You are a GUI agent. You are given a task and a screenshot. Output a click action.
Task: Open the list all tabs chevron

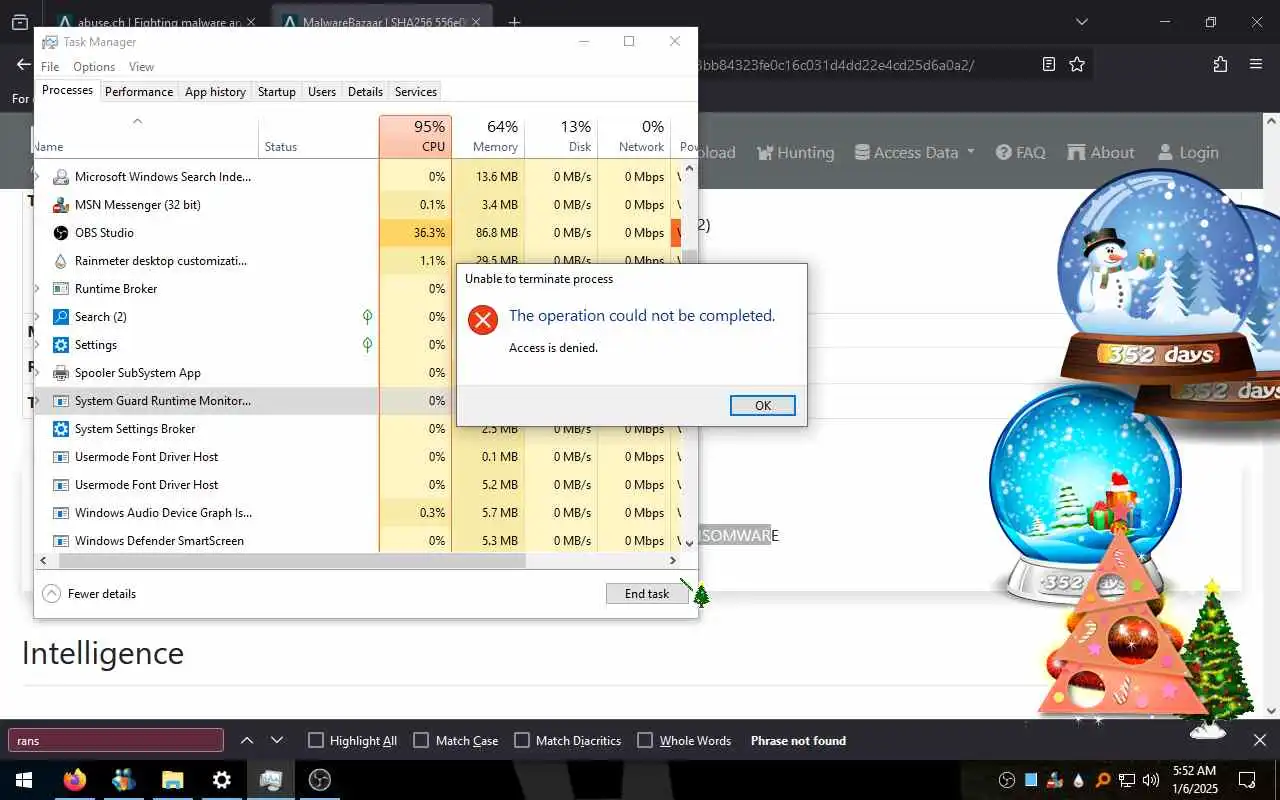[1081, 22]
